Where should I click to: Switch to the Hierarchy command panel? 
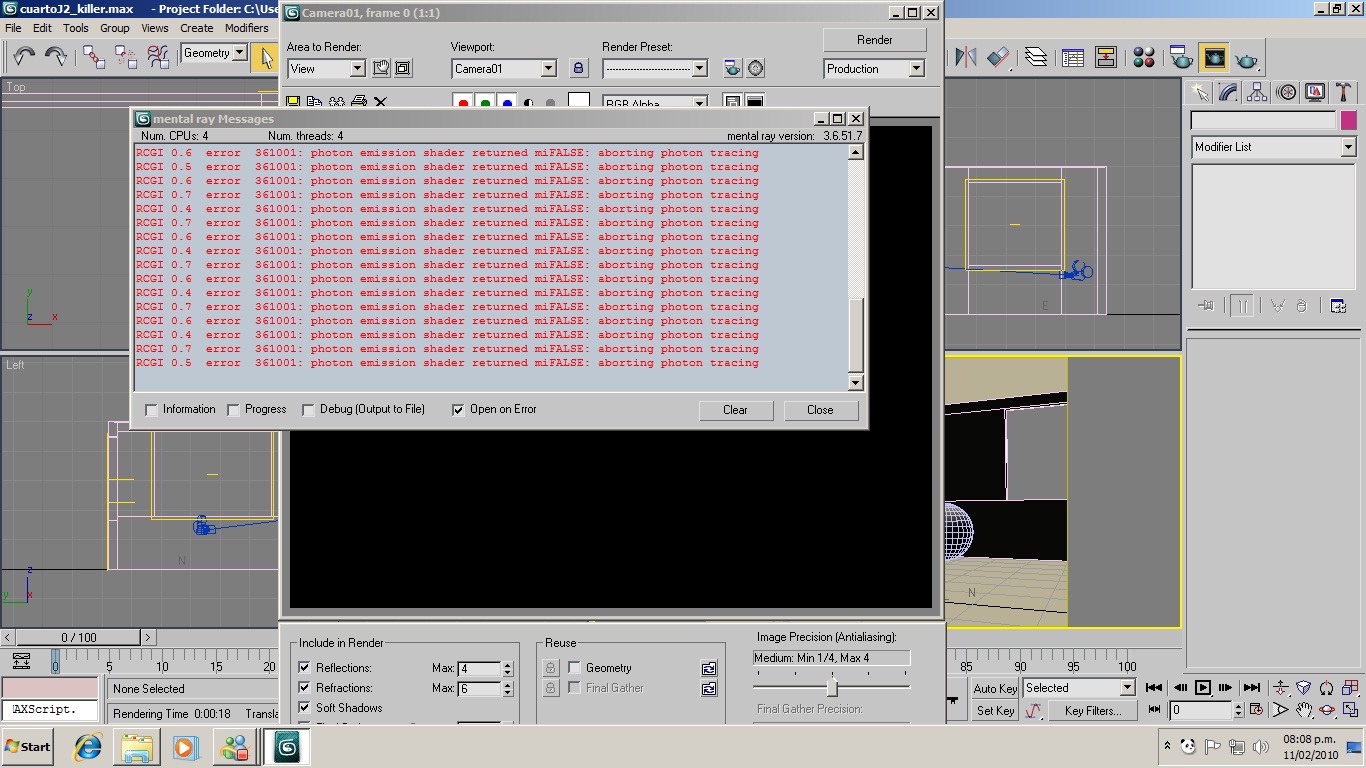[x=1258, y=93]
